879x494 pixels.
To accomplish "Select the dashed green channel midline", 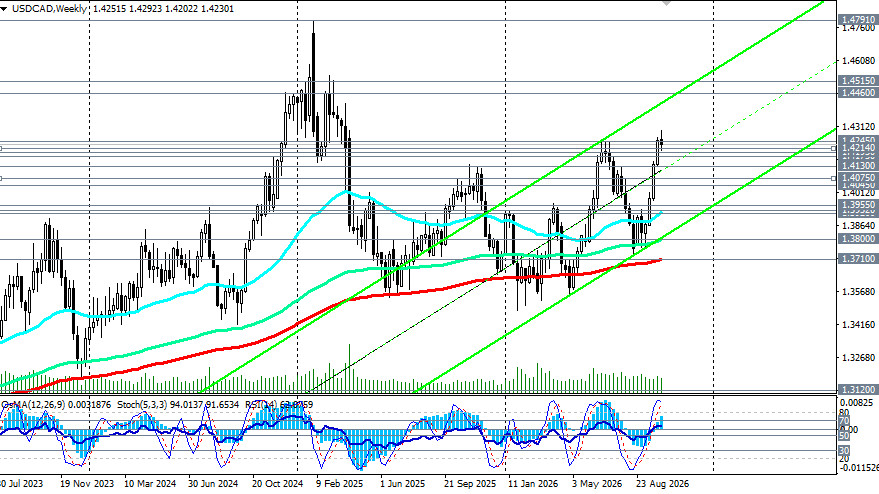I will [x=751, y=115].
